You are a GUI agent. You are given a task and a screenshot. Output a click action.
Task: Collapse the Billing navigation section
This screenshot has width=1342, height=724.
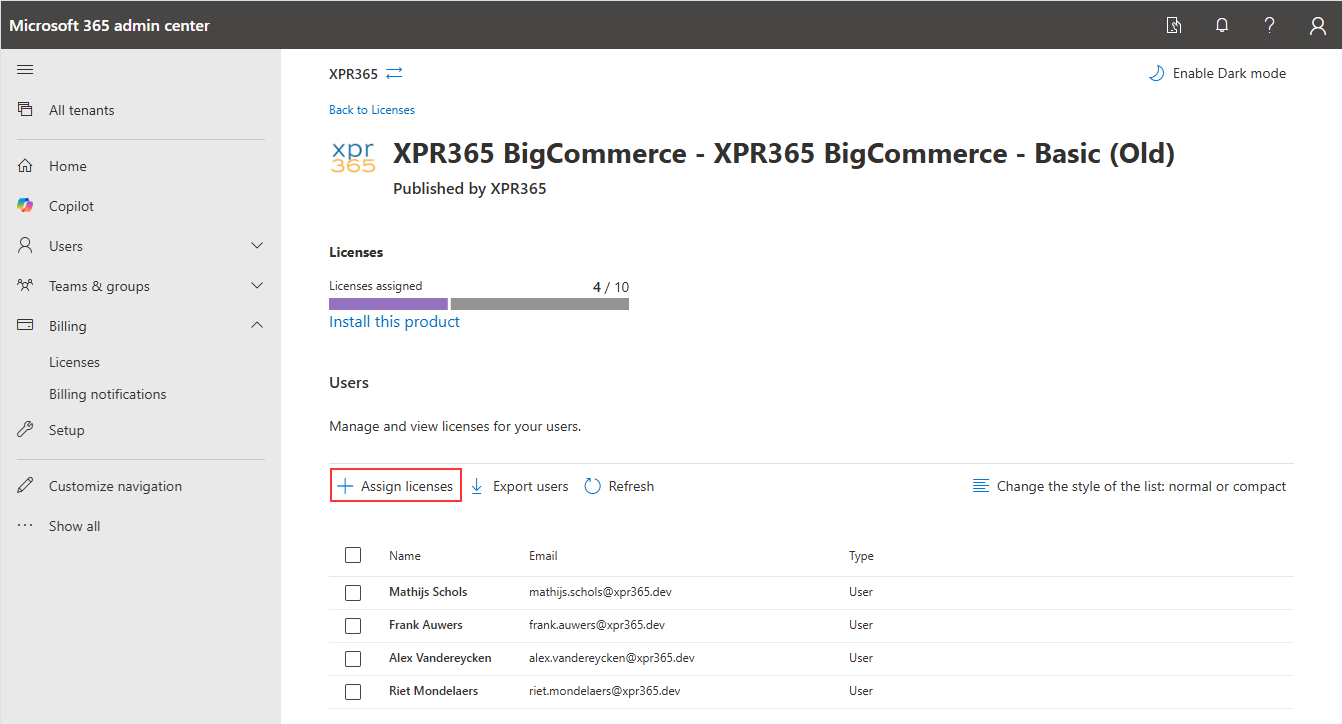(x=256, y=326)
